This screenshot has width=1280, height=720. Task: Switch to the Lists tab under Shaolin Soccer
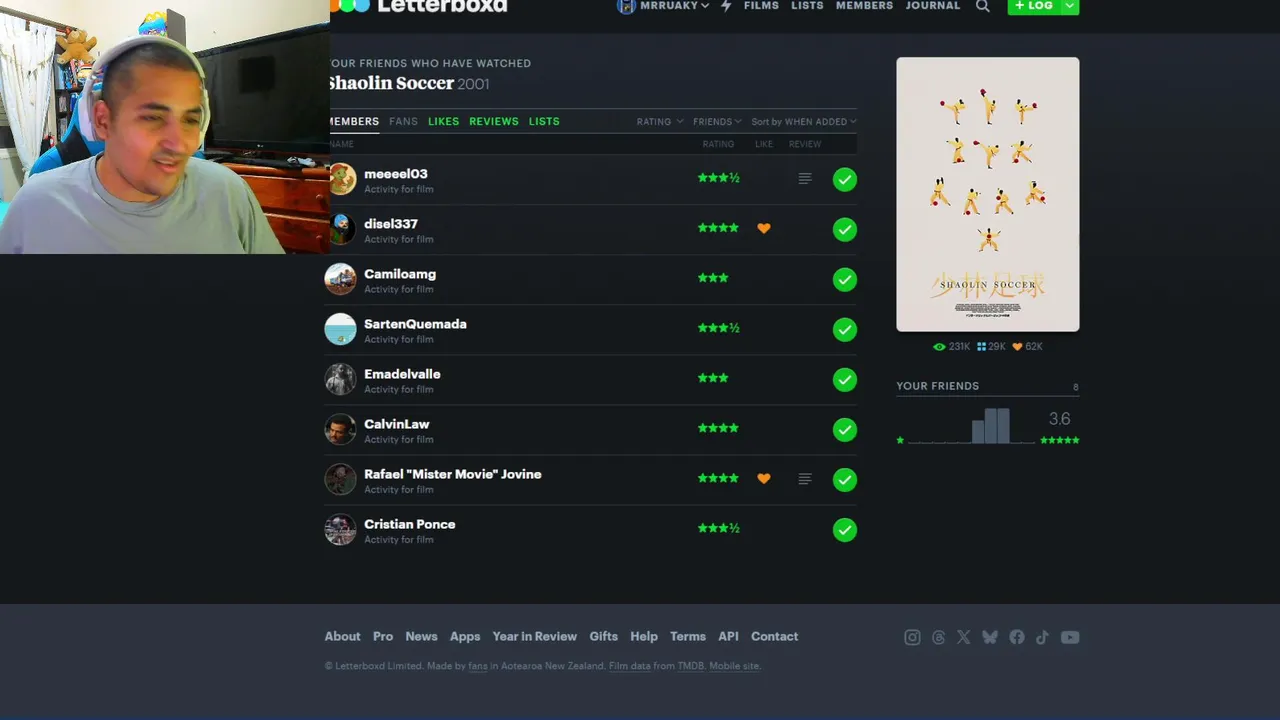coord(544,122)
